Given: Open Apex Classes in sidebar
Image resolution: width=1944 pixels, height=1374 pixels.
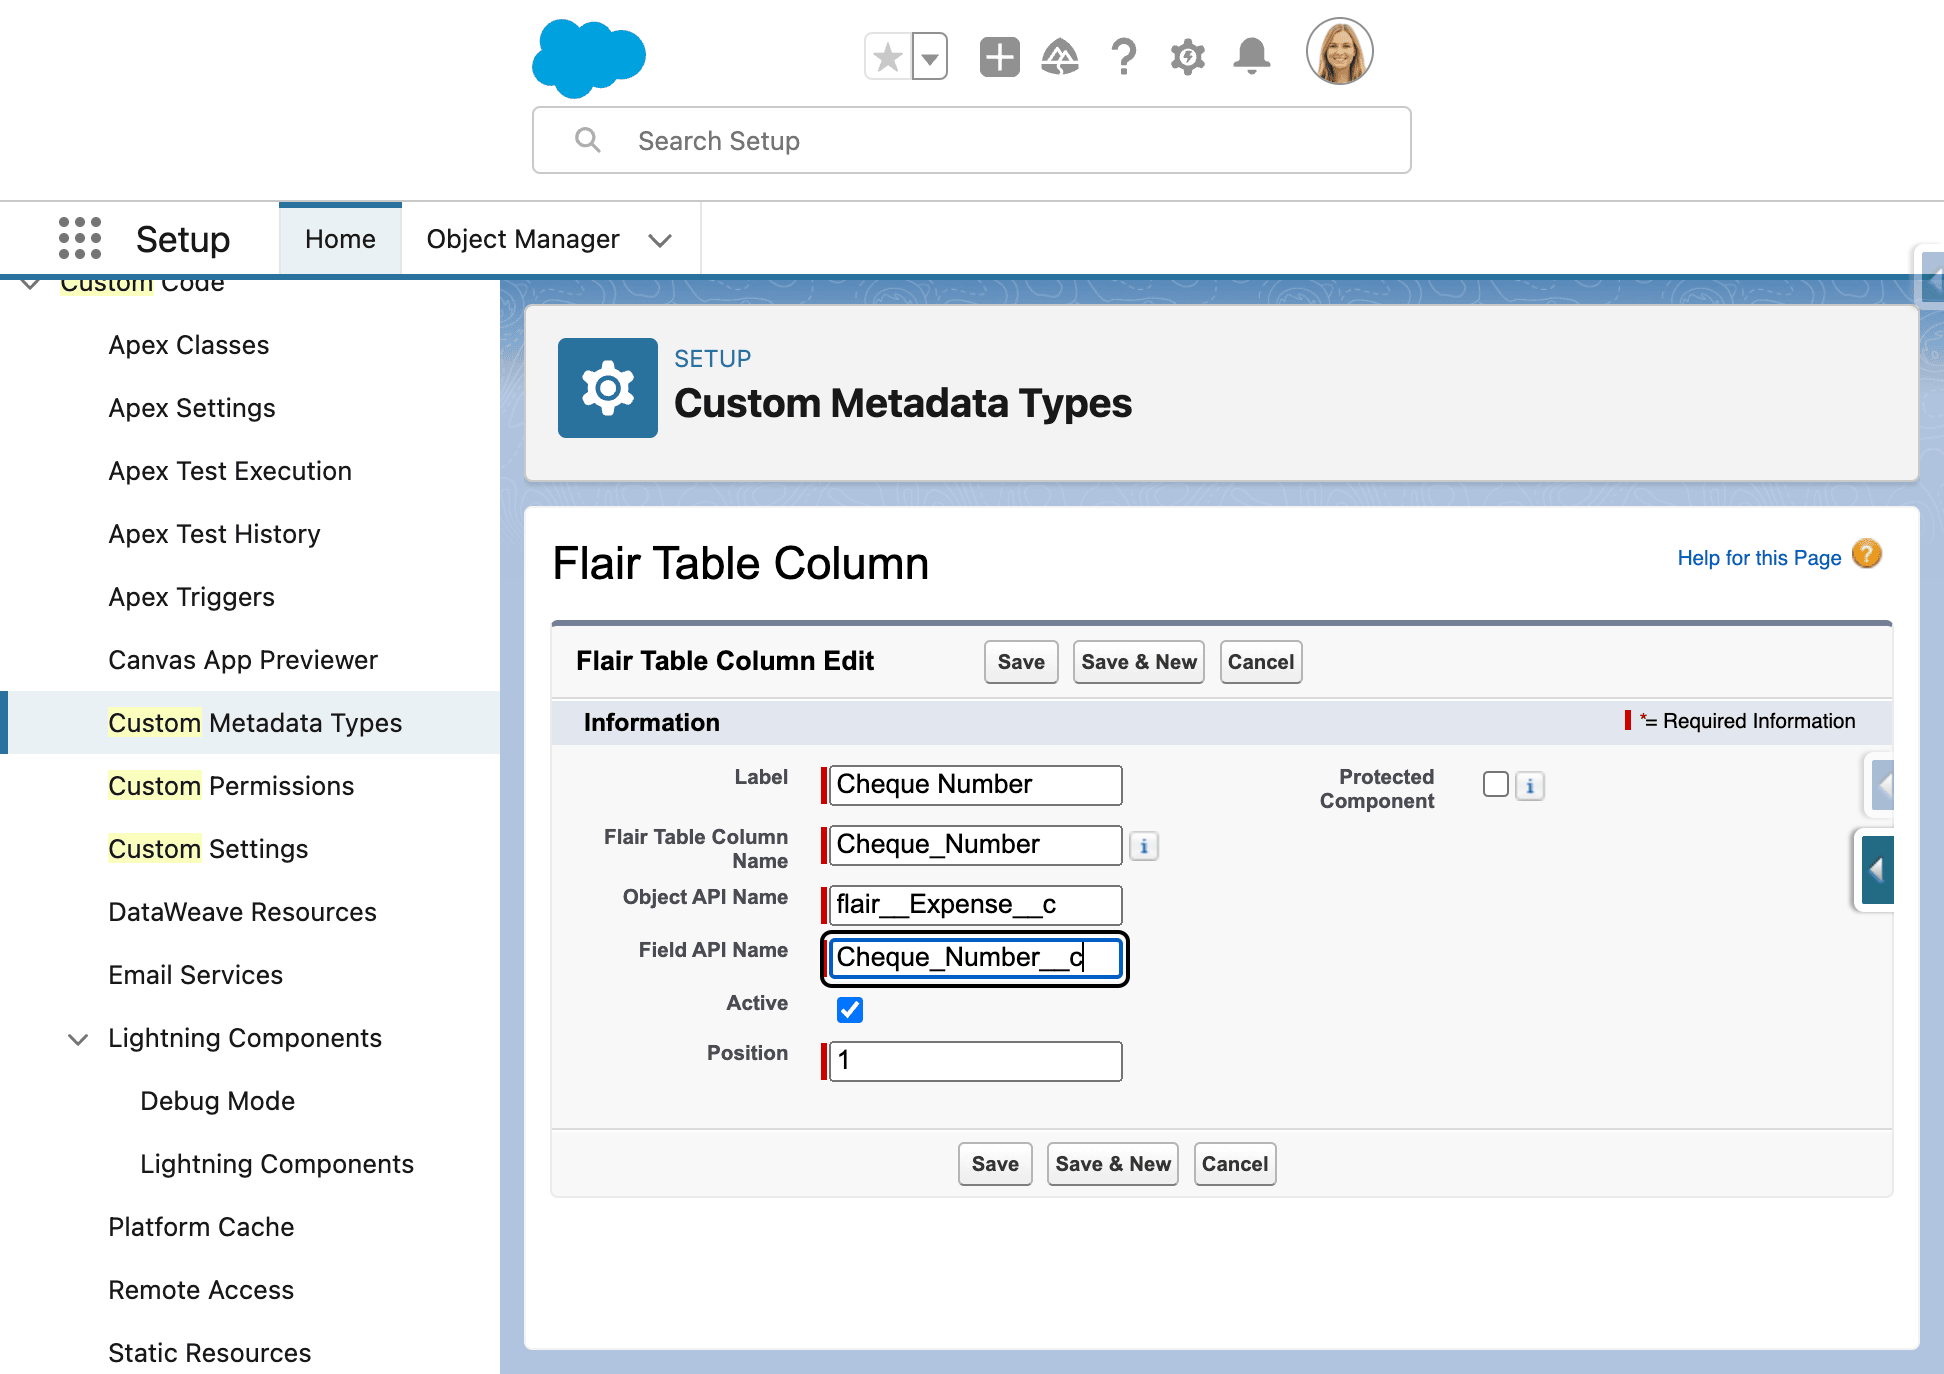Looking at the screenshot, I should click(x=189, y=345).
